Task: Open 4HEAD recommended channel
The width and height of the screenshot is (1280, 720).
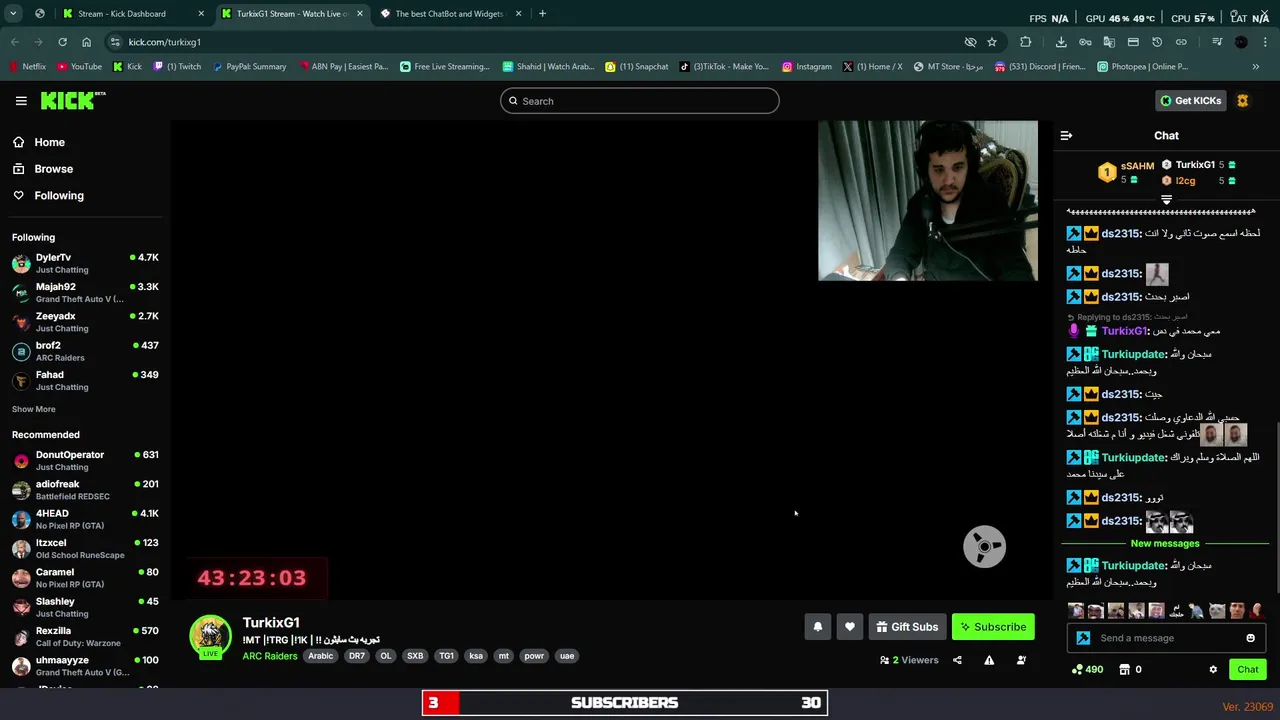Action: (85, 519)
